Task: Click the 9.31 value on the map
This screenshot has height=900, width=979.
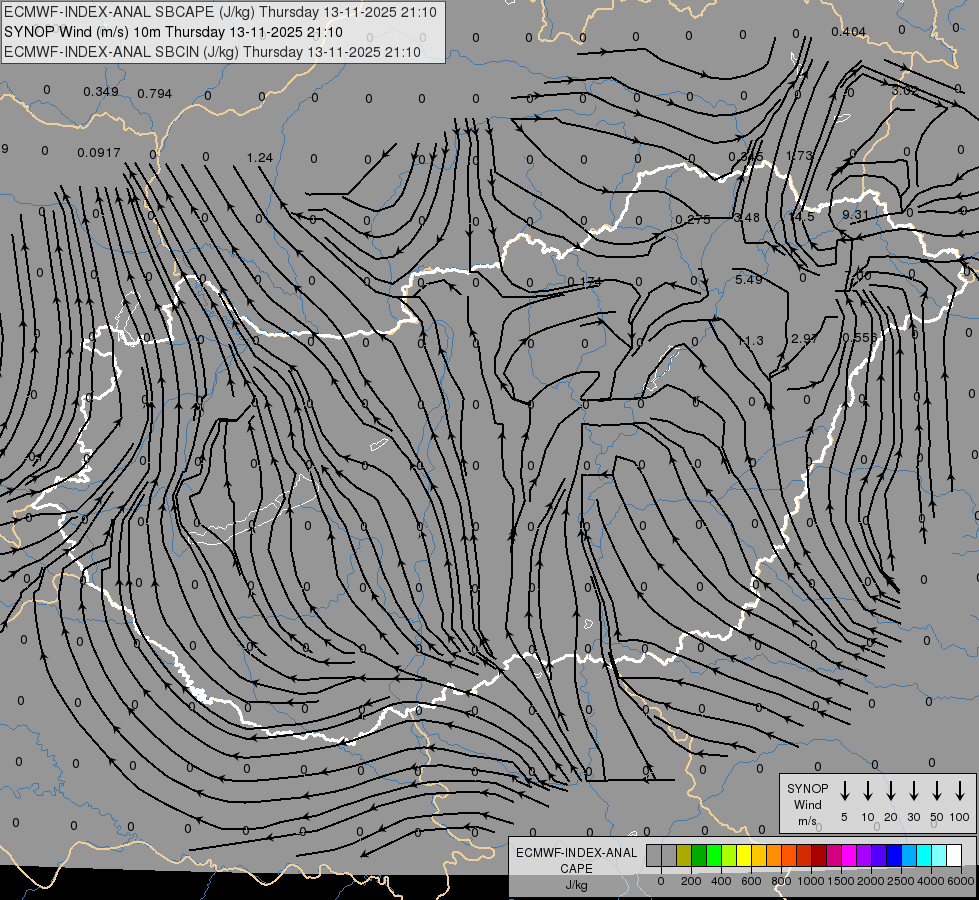Action: point(855,215)
